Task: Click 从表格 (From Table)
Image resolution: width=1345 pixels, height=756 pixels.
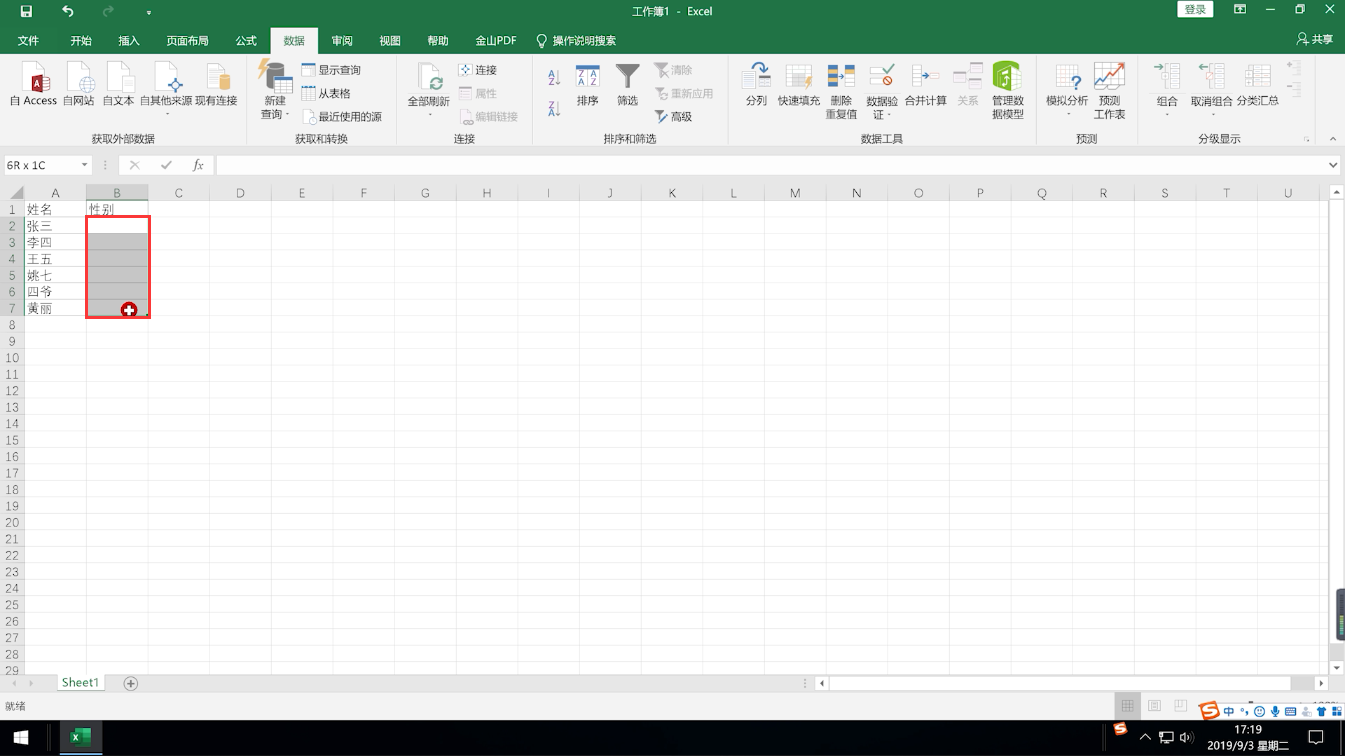Action: (x=327, y=93)
